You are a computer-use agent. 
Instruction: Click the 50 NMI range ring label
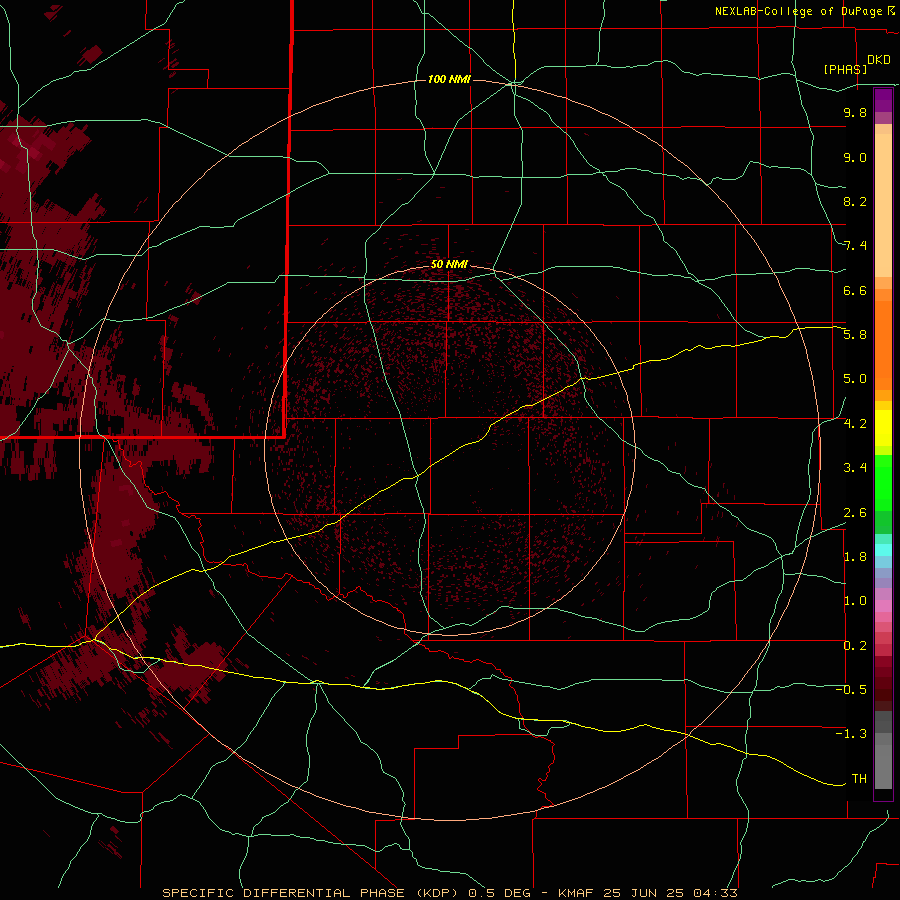click(x=449, y=264)
